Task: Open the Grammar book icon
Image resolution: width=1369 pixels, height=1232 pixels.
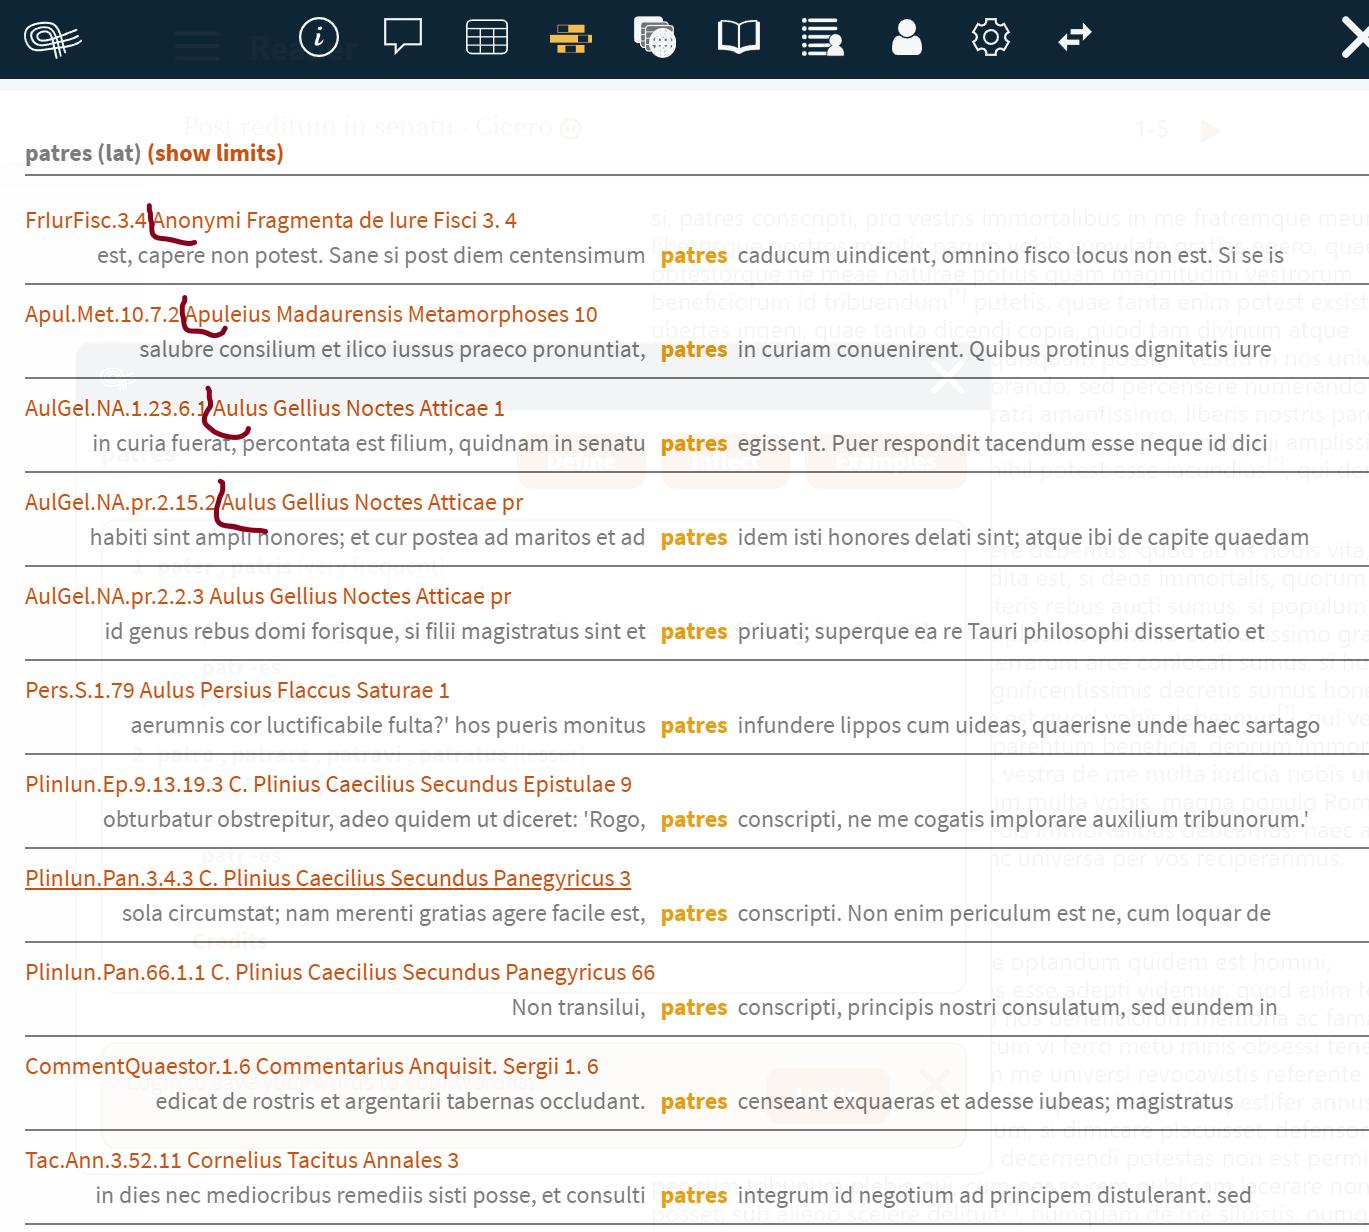Action: [x=738, y=38]
